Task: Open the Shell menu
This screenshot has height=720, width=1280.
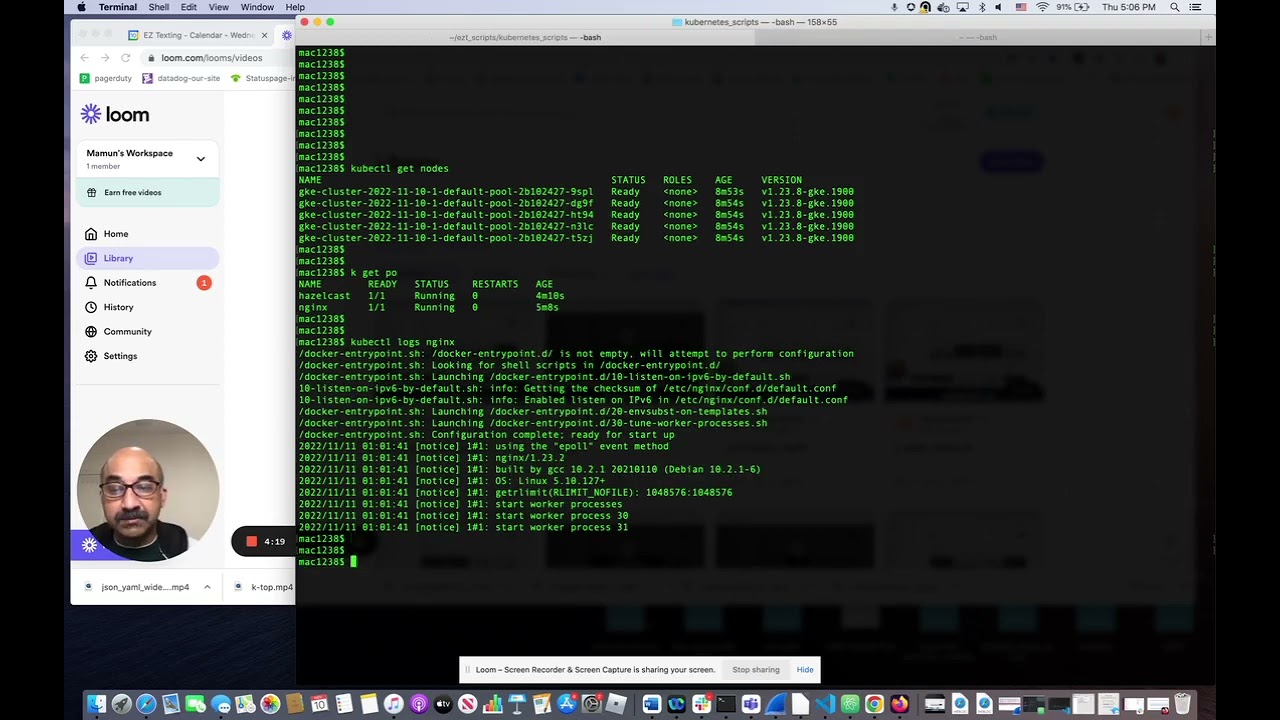Action: (159, 7)
